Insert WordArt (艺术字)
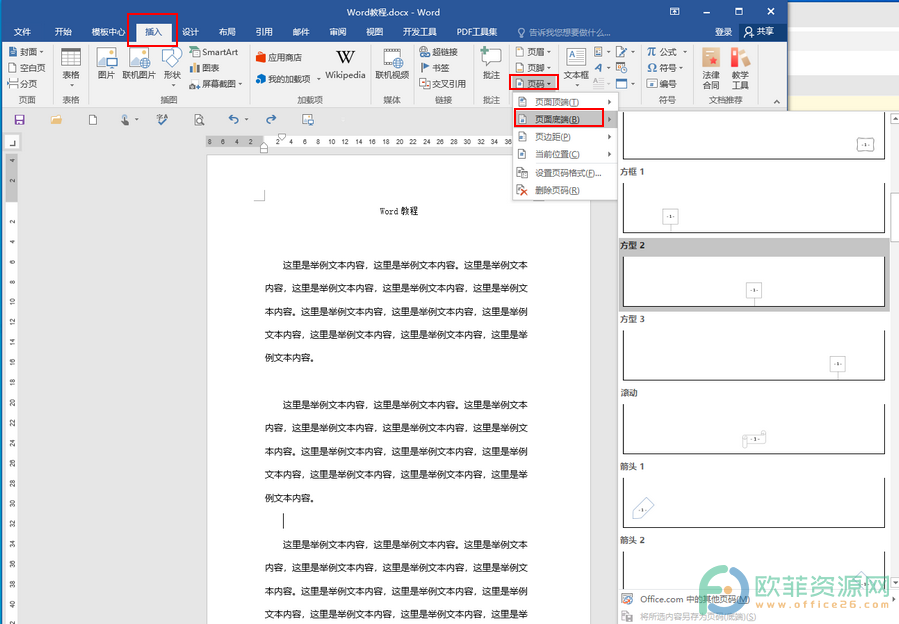899x624 pixels. (x=601, y=68)
